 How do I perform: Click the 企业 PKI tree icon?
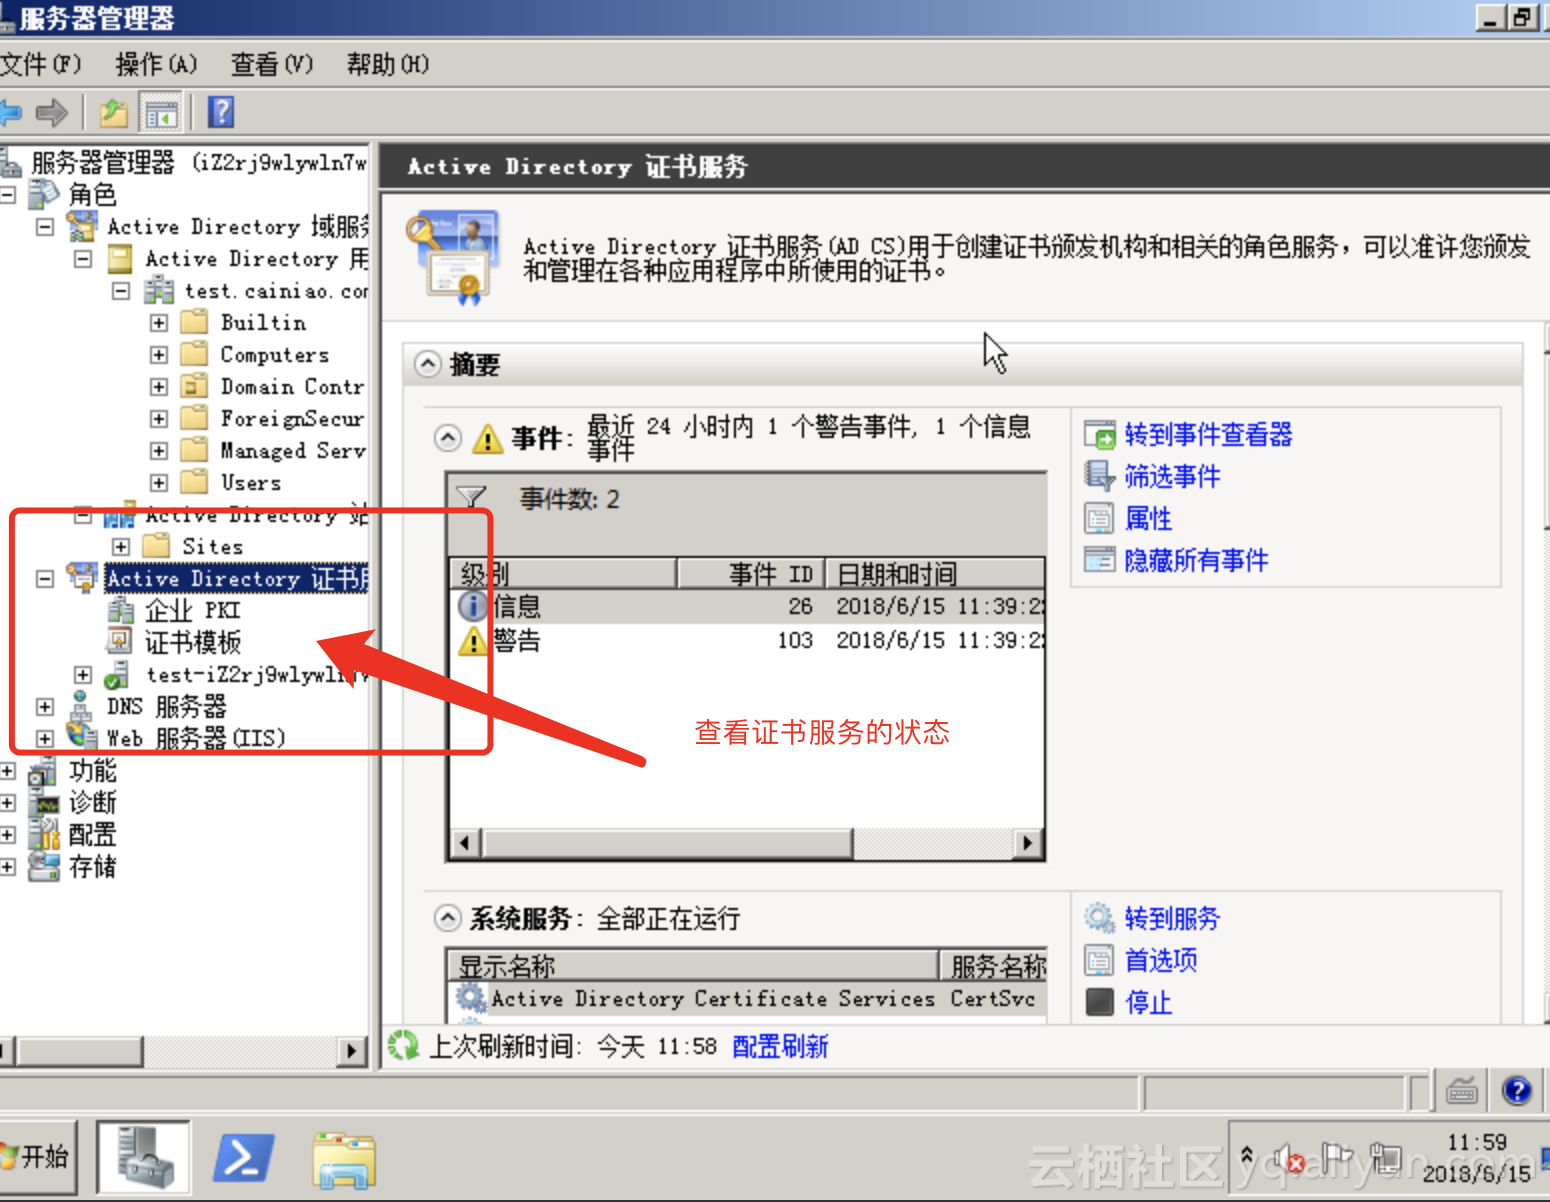121,610
